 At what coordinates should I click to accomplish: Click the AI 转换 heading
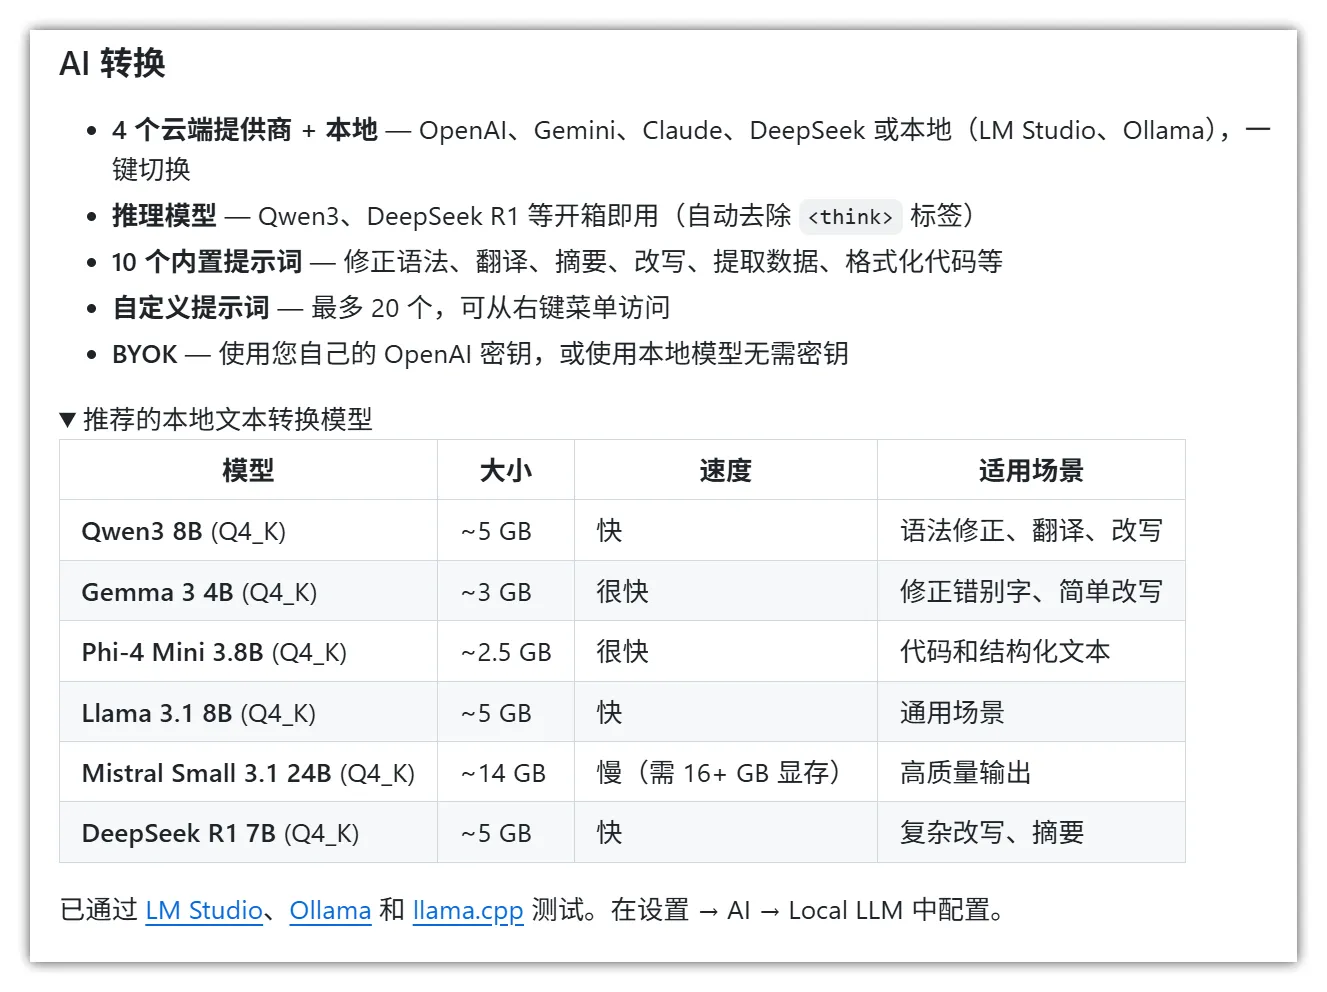113,64
